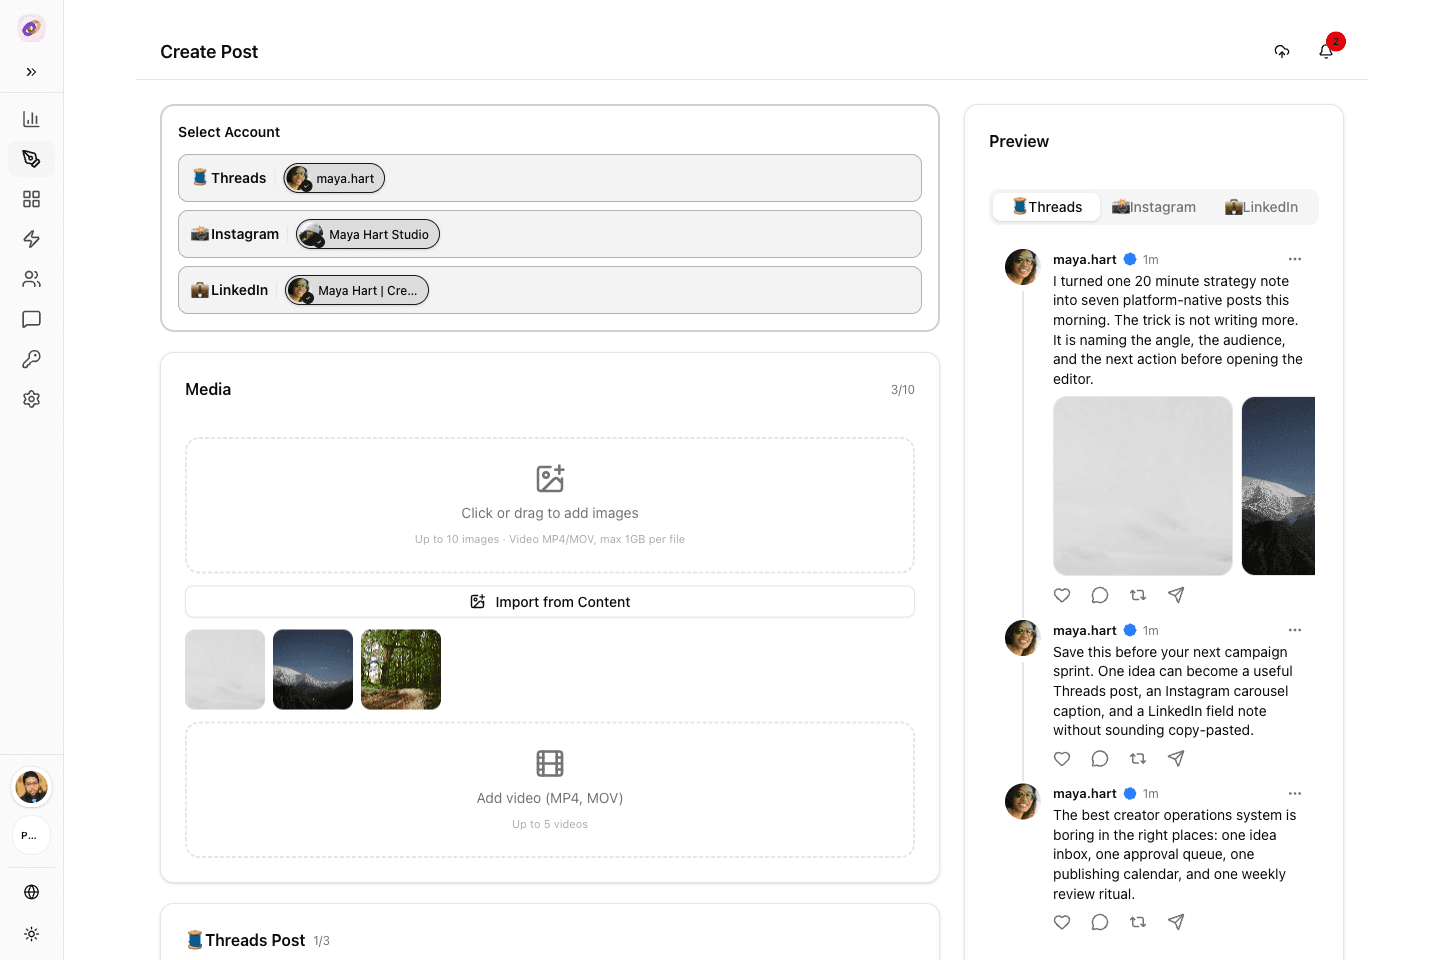
Task: Click the Create Post page title
Action: click(209, 52)
